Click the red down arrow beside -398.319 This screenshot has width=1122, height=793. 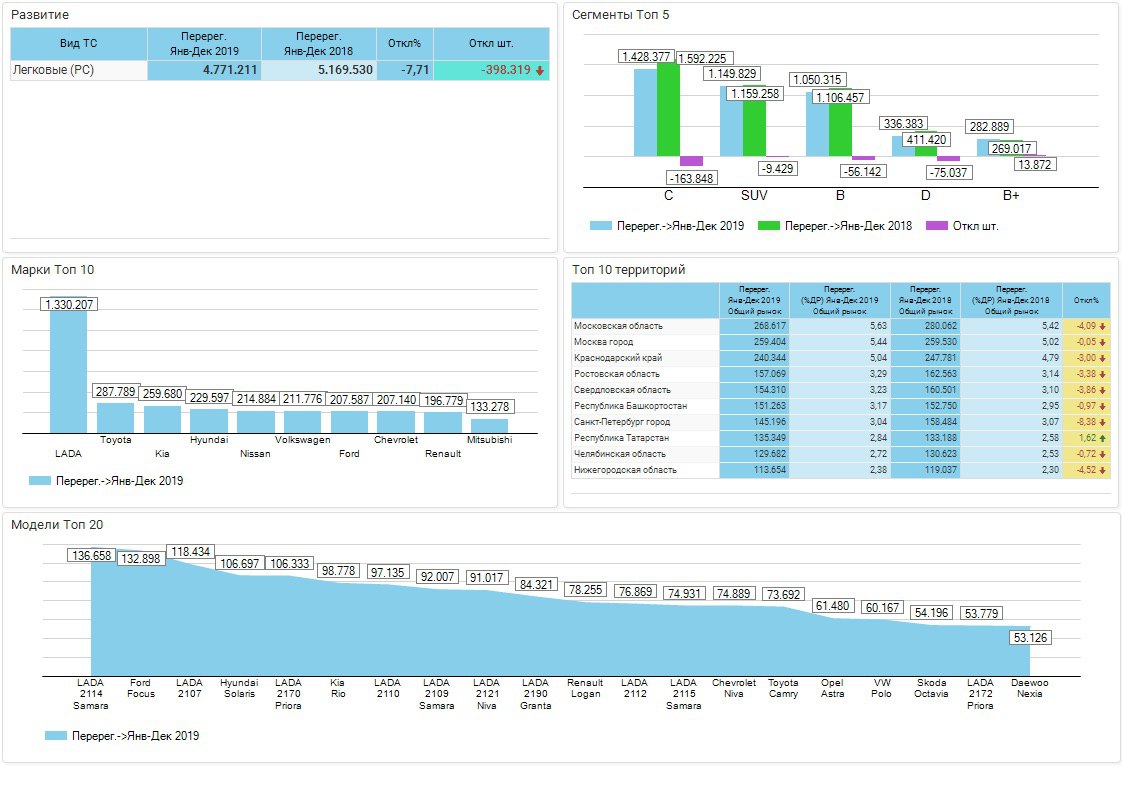coord(540,71)
